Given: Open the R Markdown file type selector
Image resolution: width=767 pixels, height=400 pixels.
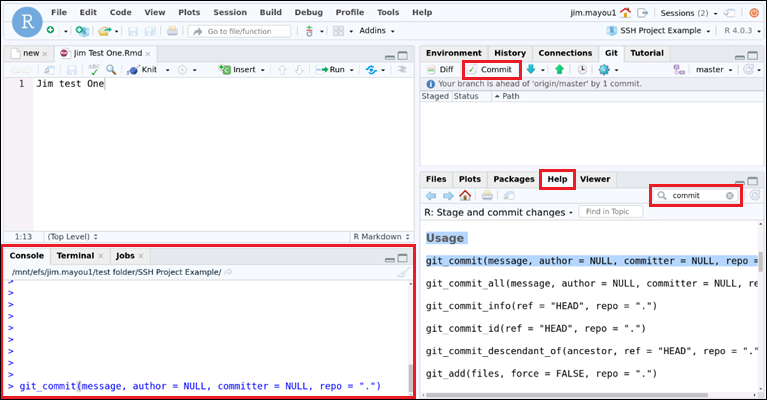Looking at the screenshot, I should (381, 237).
